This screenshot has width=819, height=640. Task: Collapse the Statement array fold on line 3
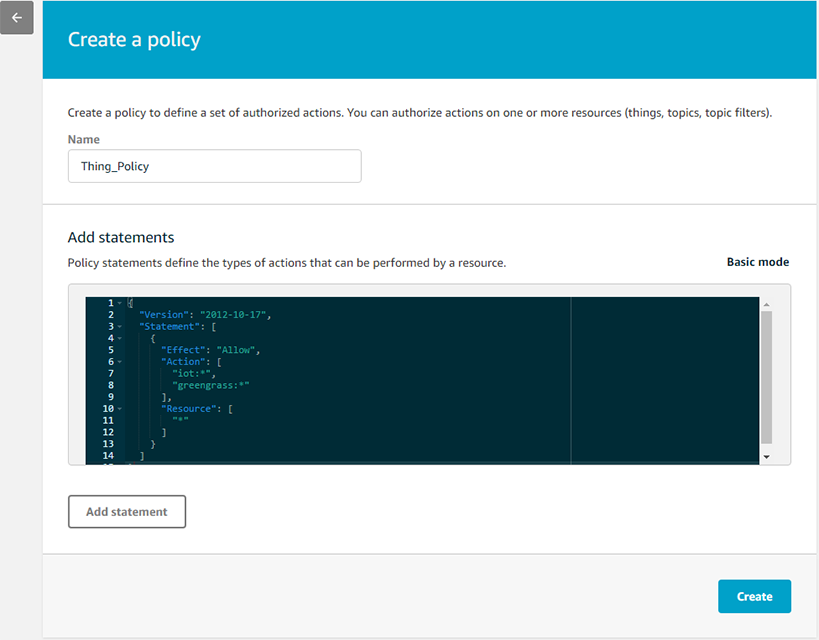coord(120,327)
